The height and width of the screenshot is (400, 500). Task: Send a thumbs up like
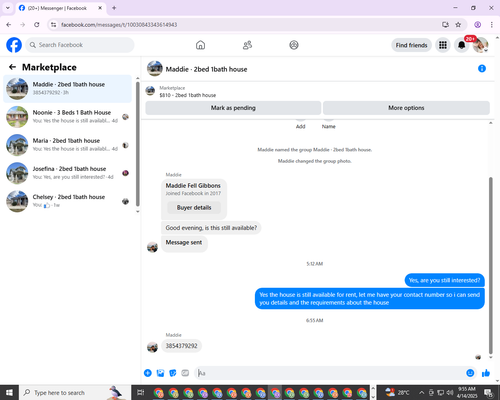[x=486, y=373]
